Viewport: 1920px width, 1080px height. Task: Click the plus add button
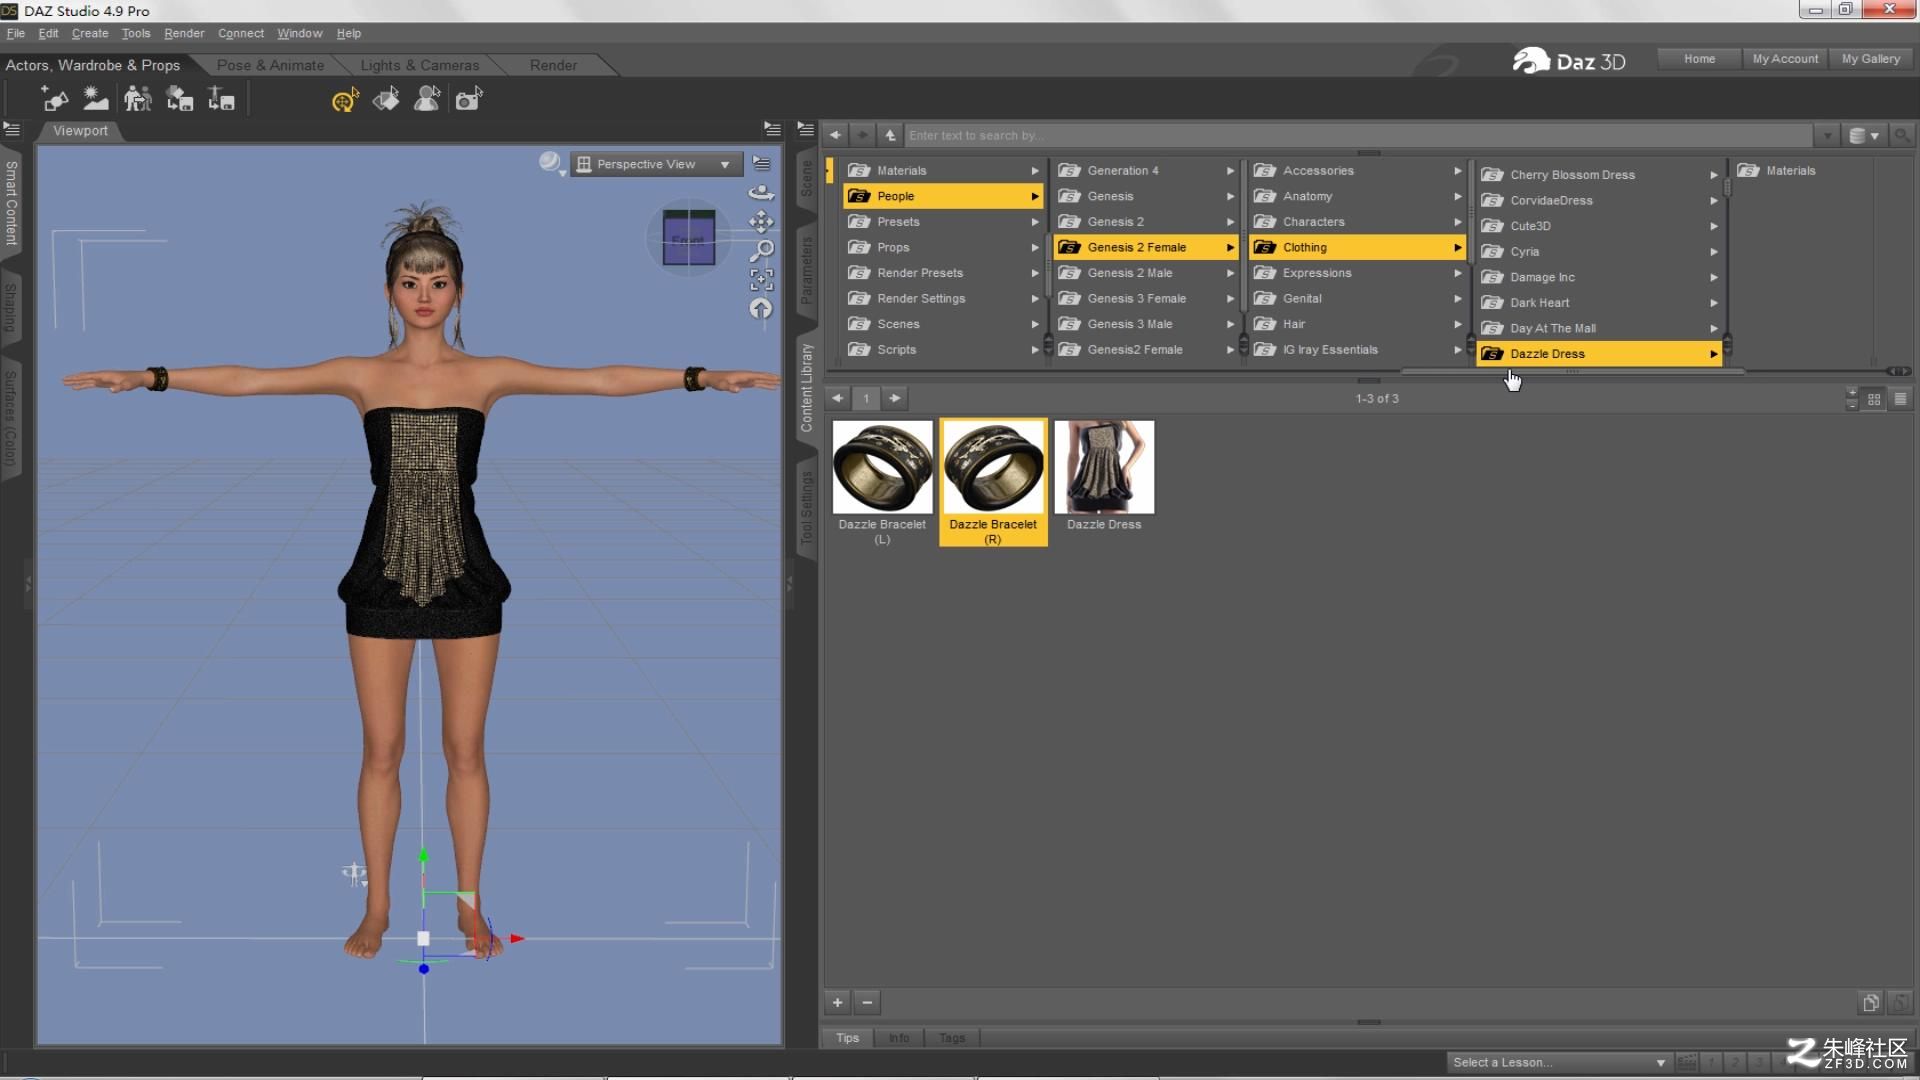pyautogui.click(x=838, y=1002)
